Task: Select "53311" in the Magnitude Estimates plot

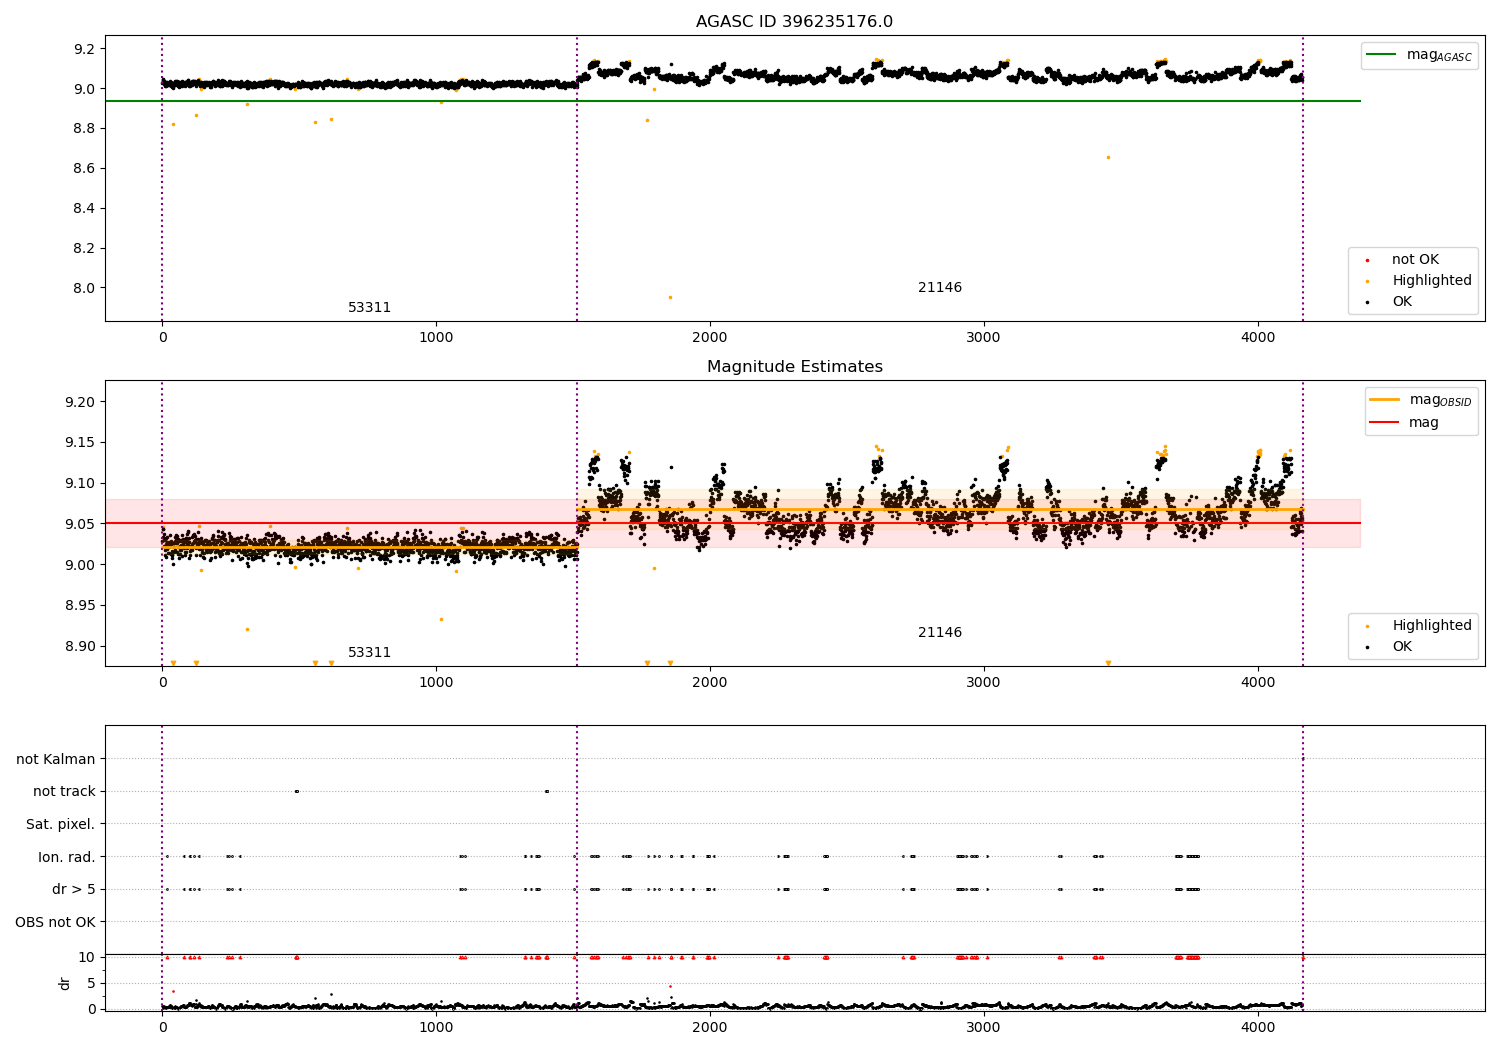Action: point(369,653)
